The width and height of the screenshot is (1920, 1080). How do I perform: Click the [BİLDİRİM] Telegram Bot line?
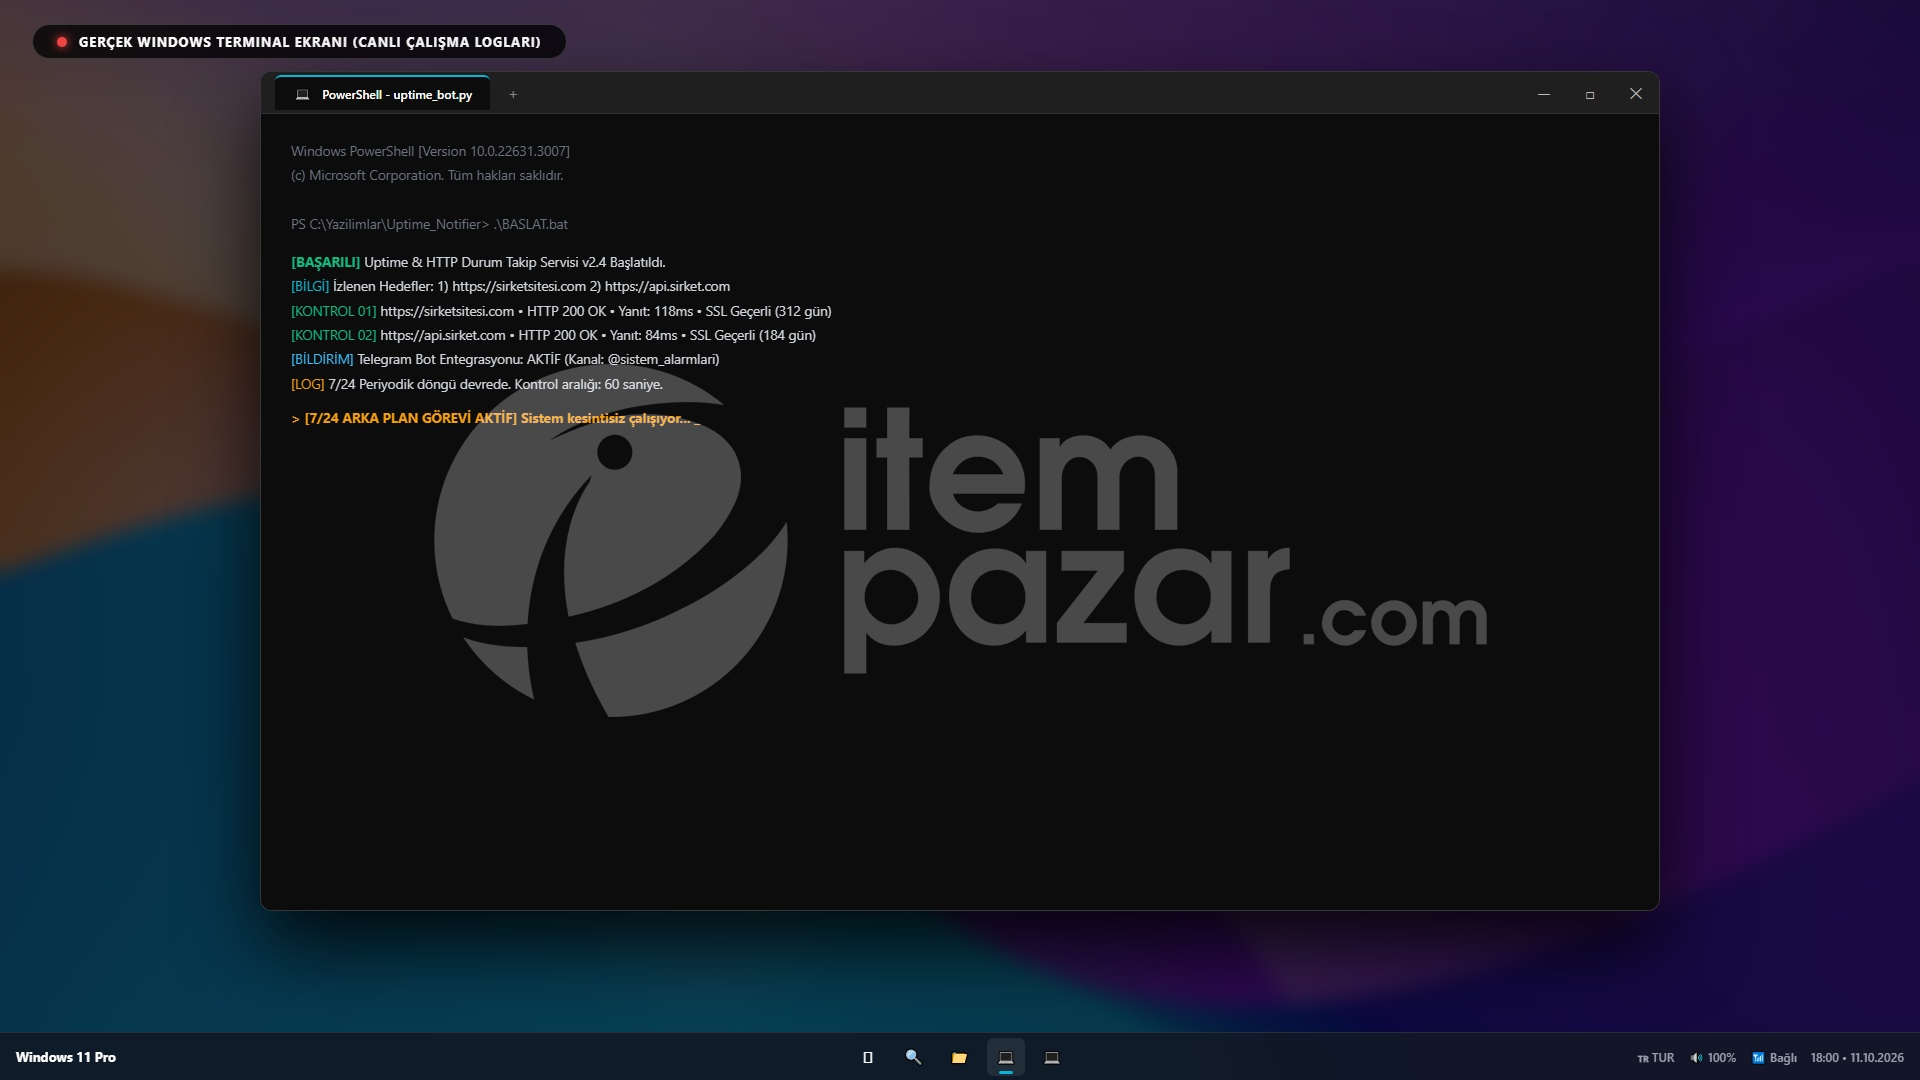(505, 359)
